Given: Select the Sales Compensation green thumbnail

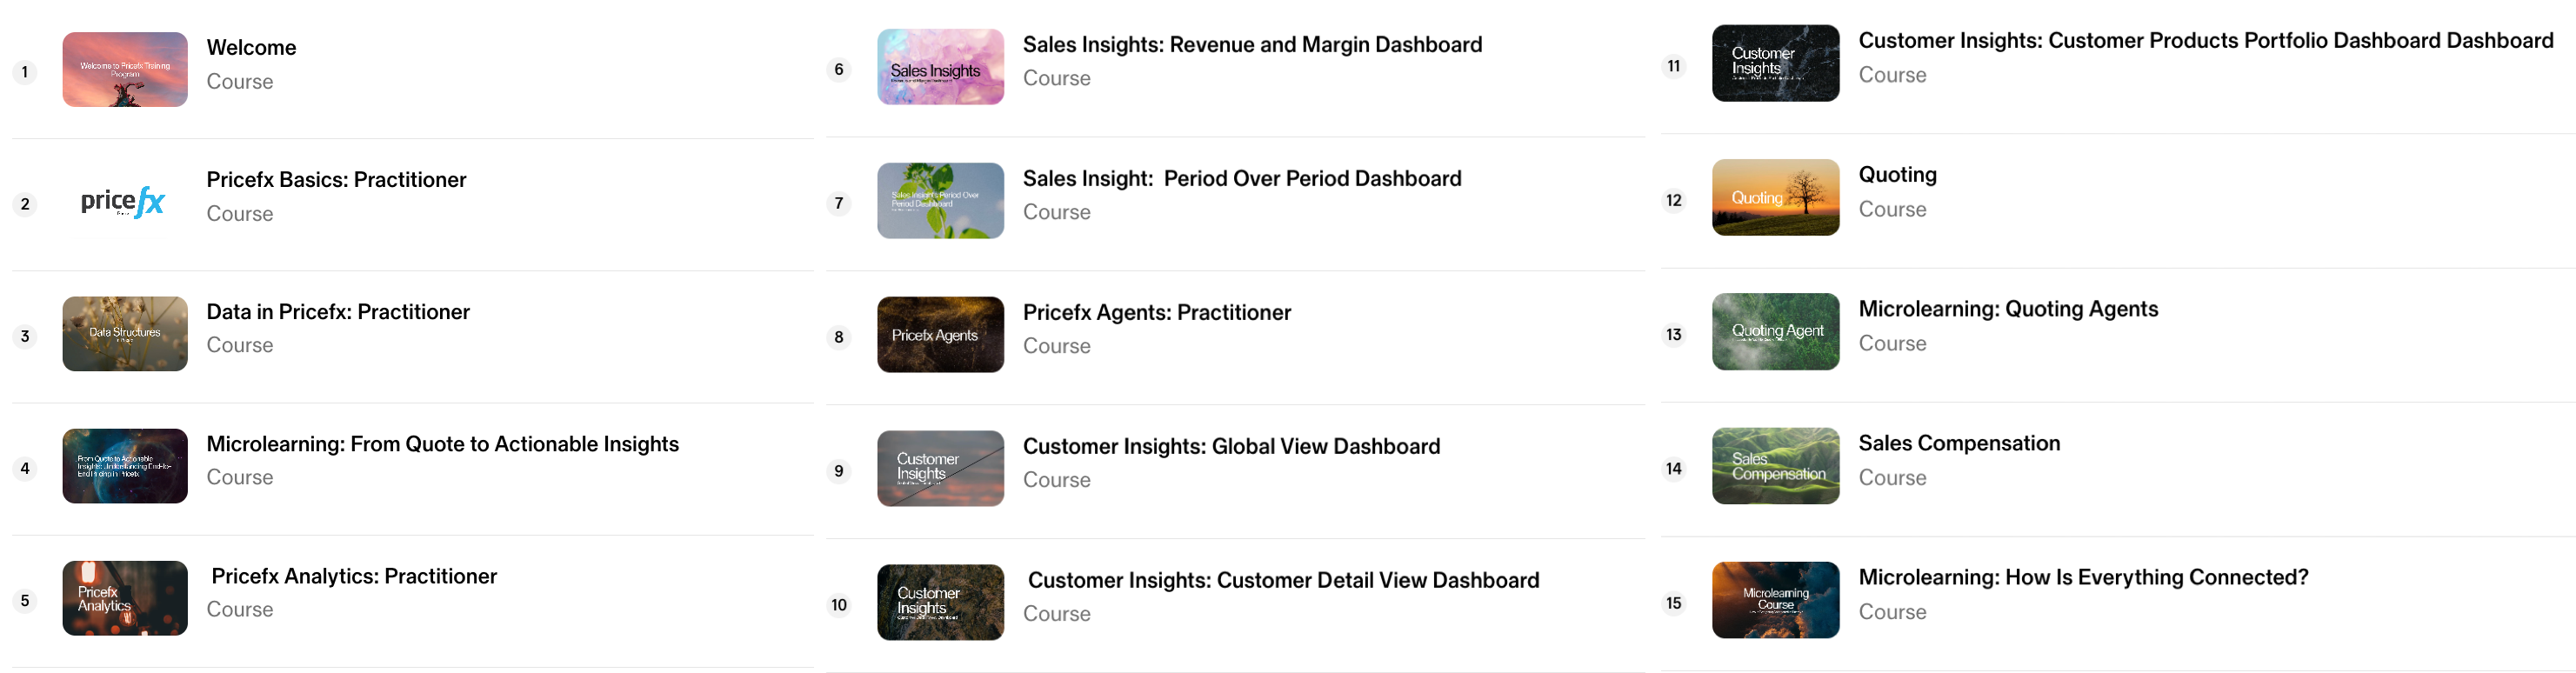Looking at the screenshot, I should (1775, 466).
